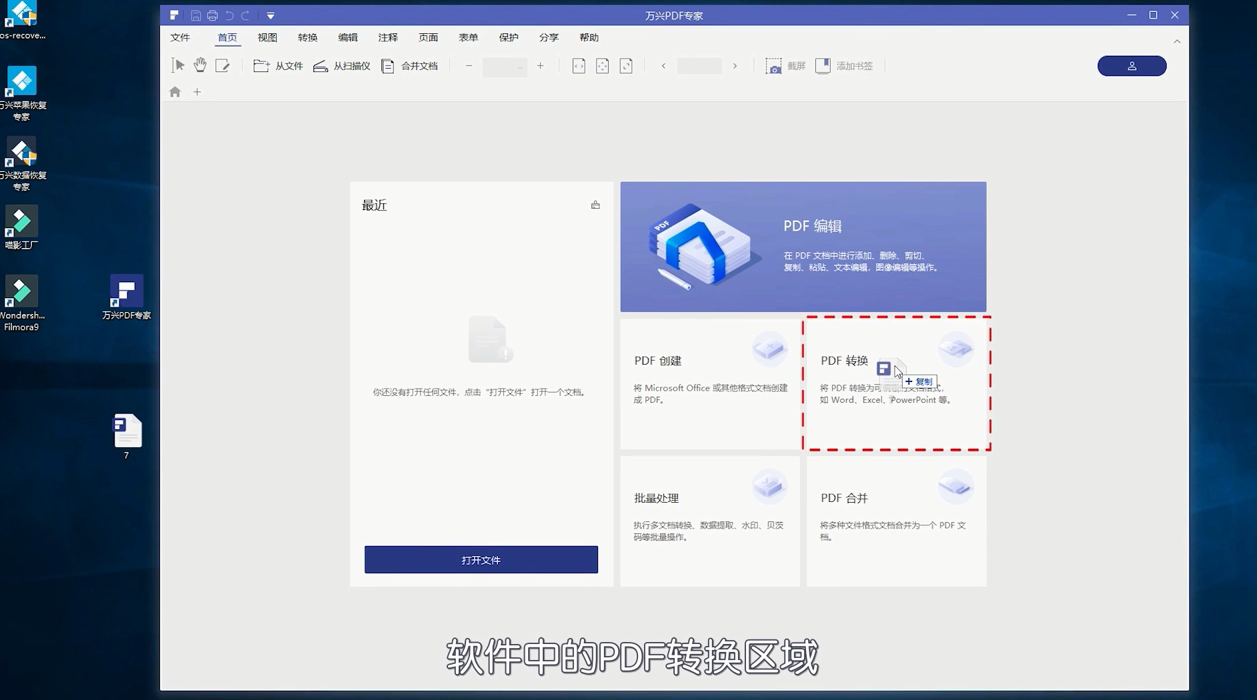Choose the Edit text tool icon
This screenshot has width=1257, height=700.
click(222, 66)
